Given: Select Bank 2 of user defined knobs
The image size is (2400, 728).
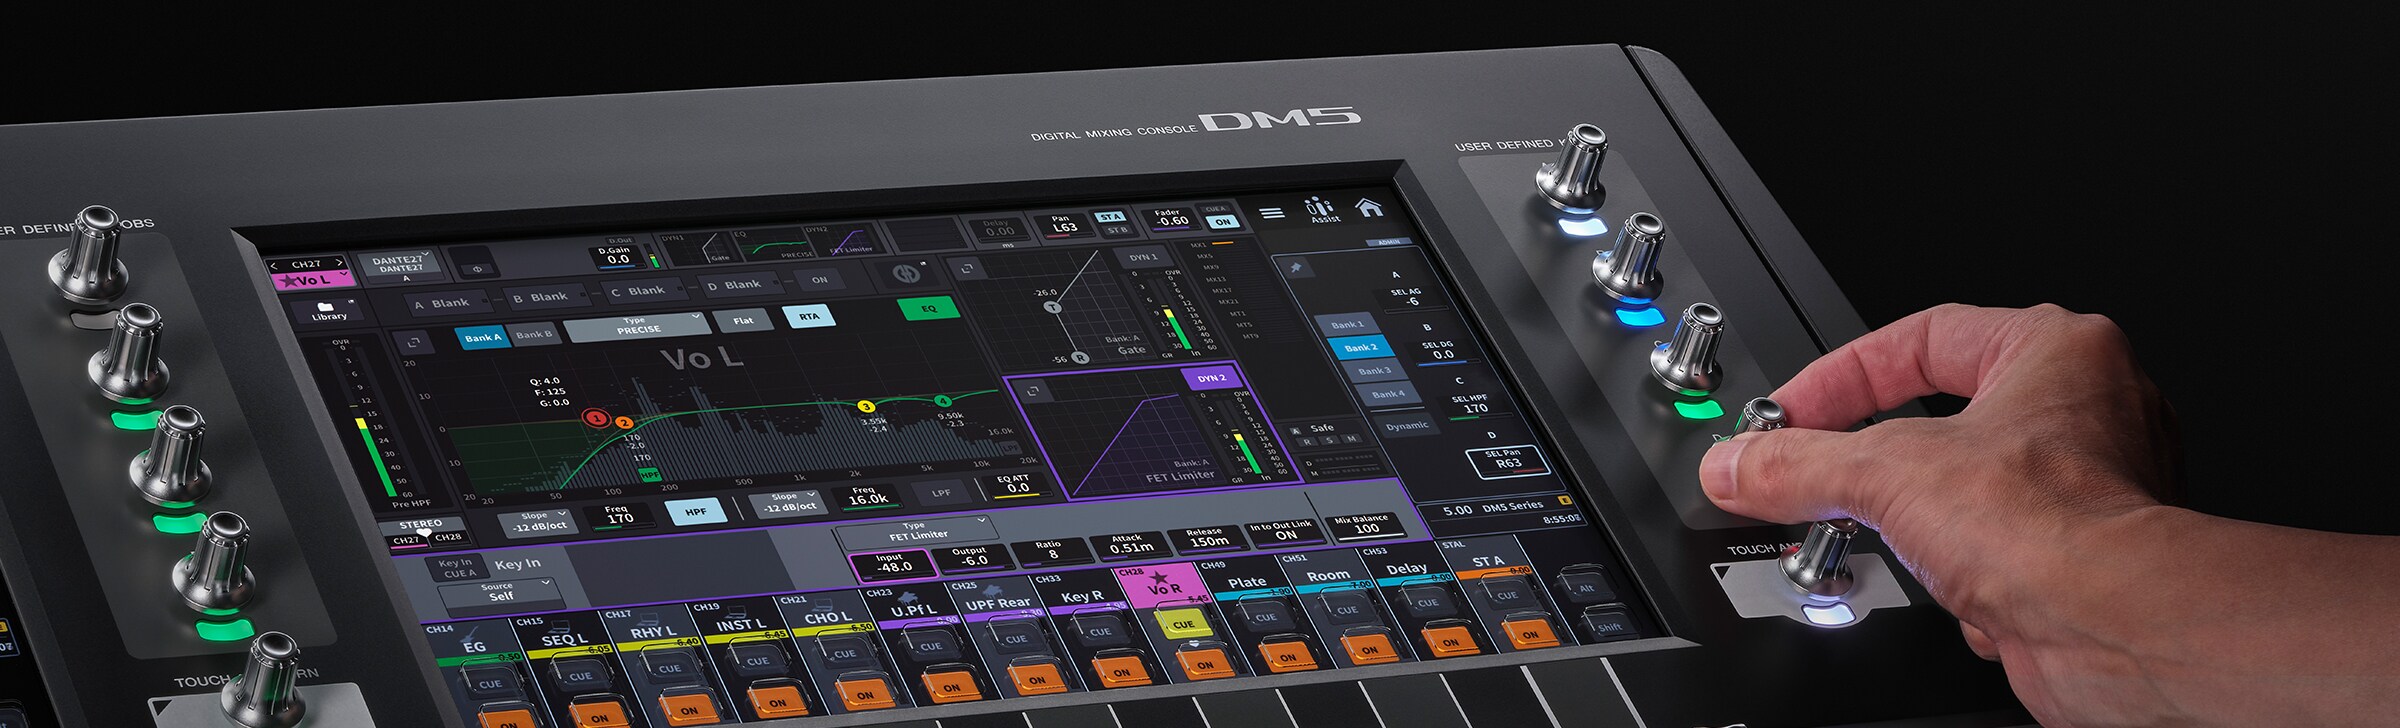Looking at the screenshot, I should (1360, 348).
